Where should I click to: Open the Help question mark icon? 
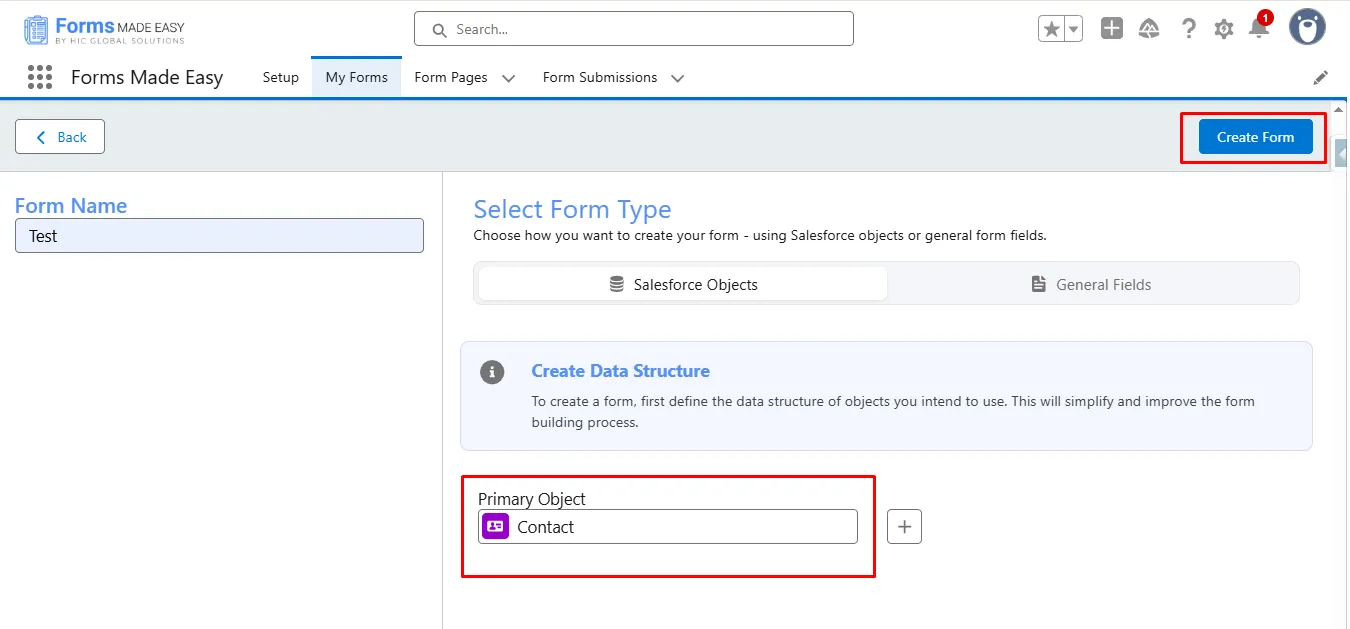1188,29
